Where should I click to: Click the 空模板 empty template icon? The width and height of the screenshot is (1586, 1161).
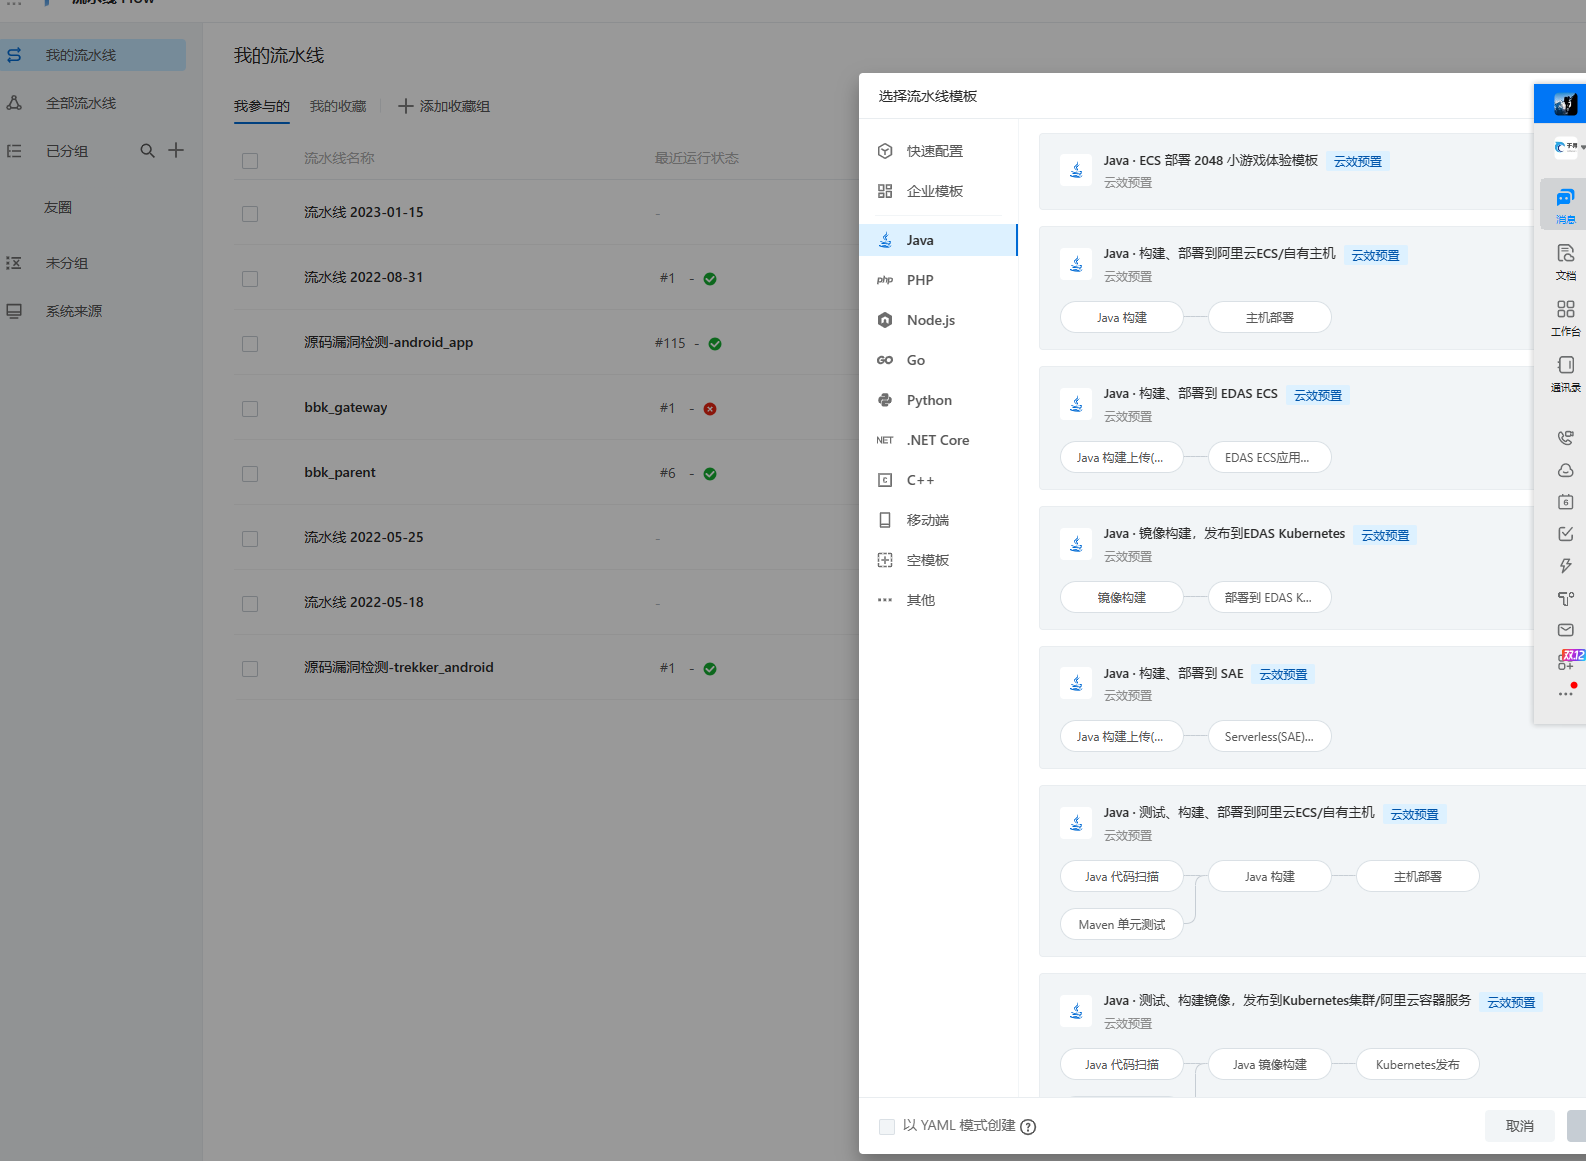[885, 560]
